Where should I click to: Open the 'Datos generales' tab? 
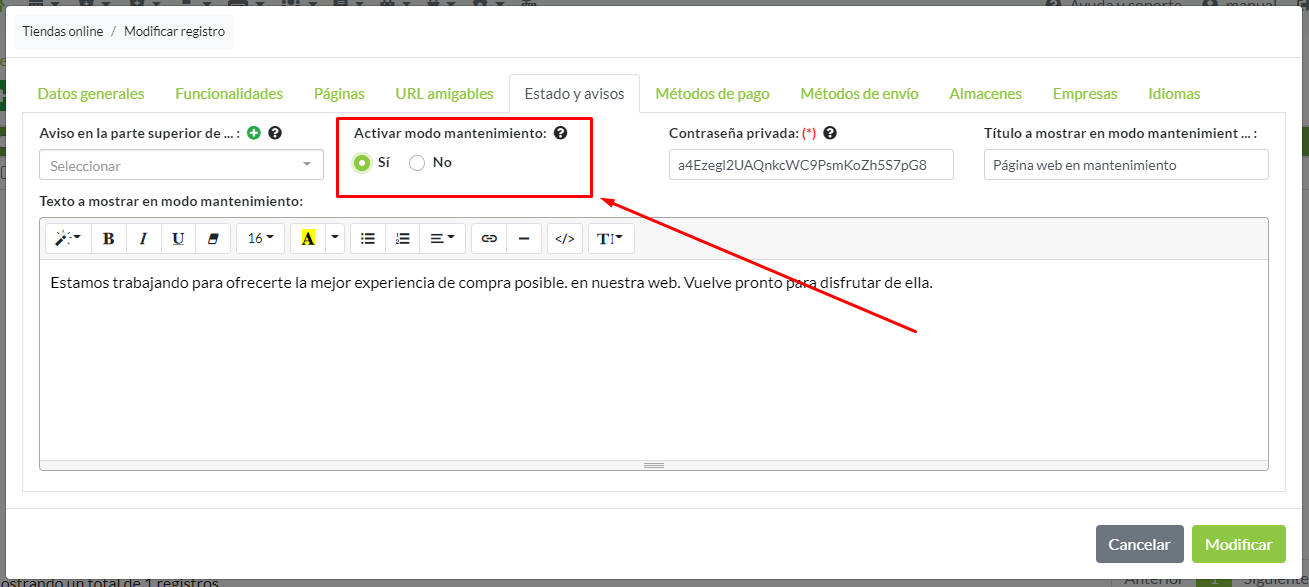[91, 94]
